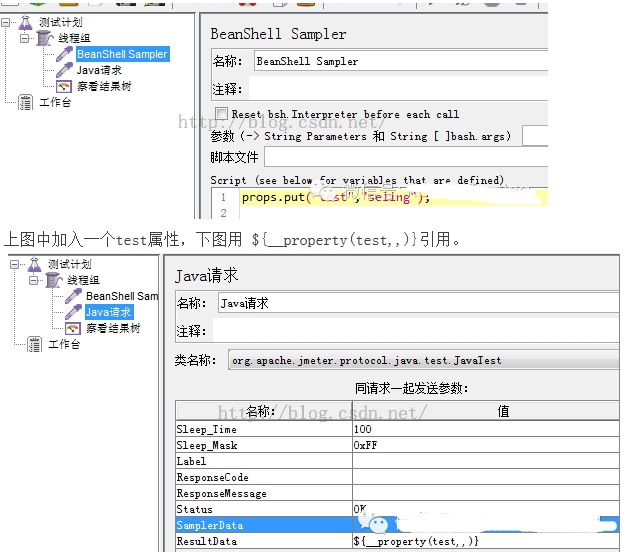Click the 值 column header of parameters table
Screen dimensions: 624x554
486,411
